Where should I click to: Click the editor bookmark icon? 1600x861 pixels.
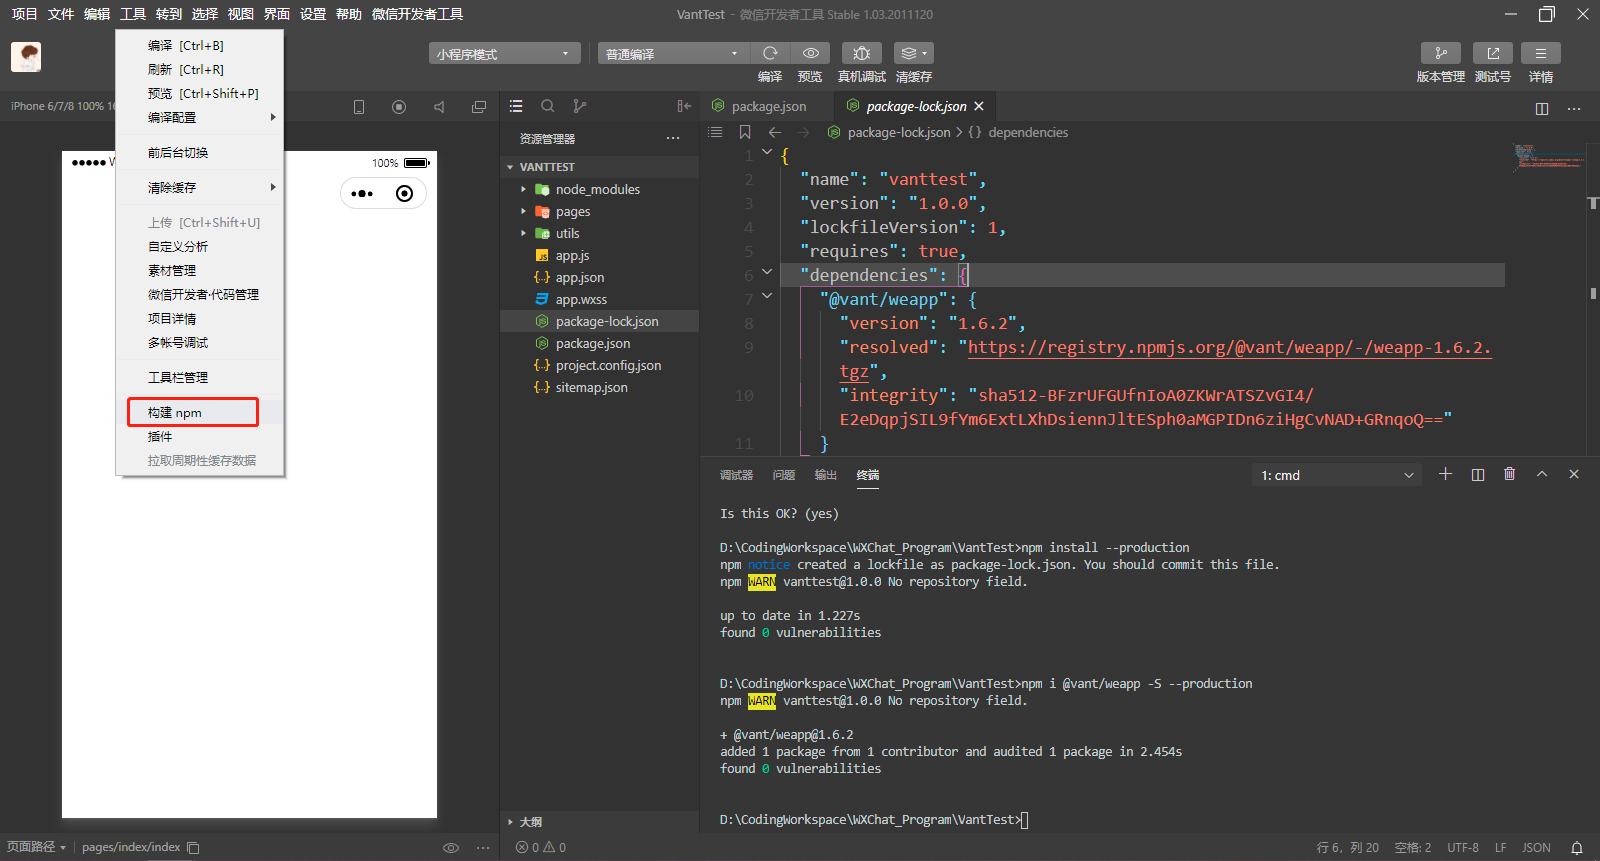[745, 132]
